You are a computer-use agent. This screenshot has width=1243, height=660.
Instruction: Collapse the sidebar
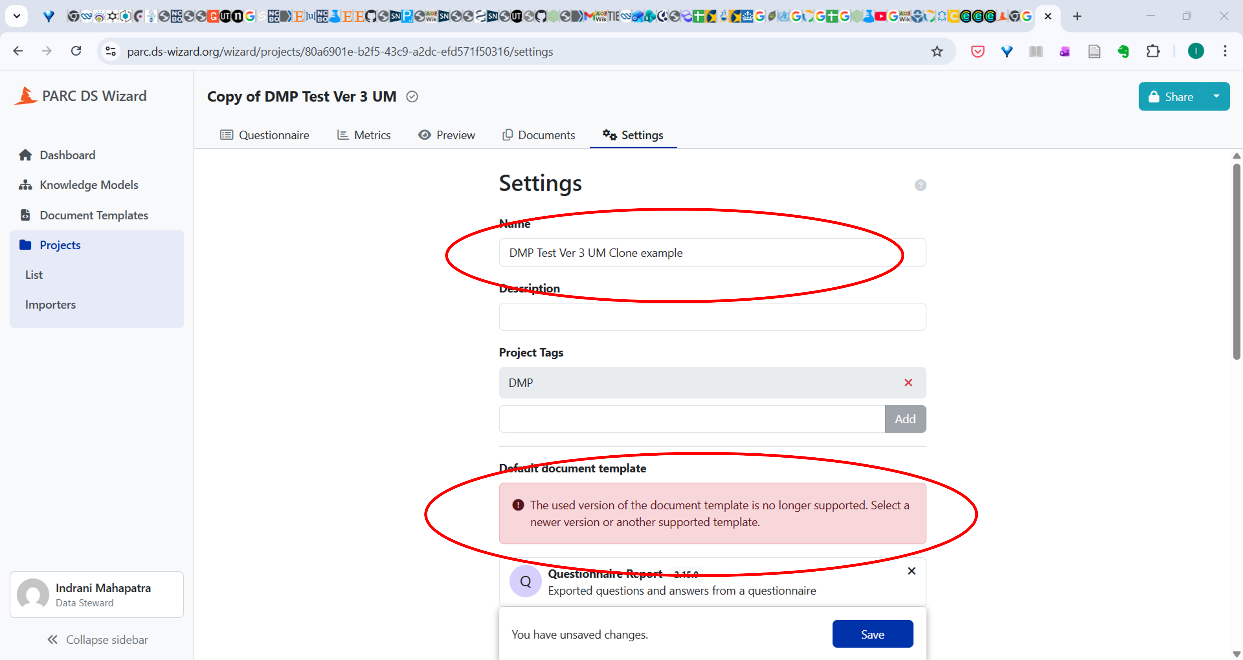[x=97, y=640]
